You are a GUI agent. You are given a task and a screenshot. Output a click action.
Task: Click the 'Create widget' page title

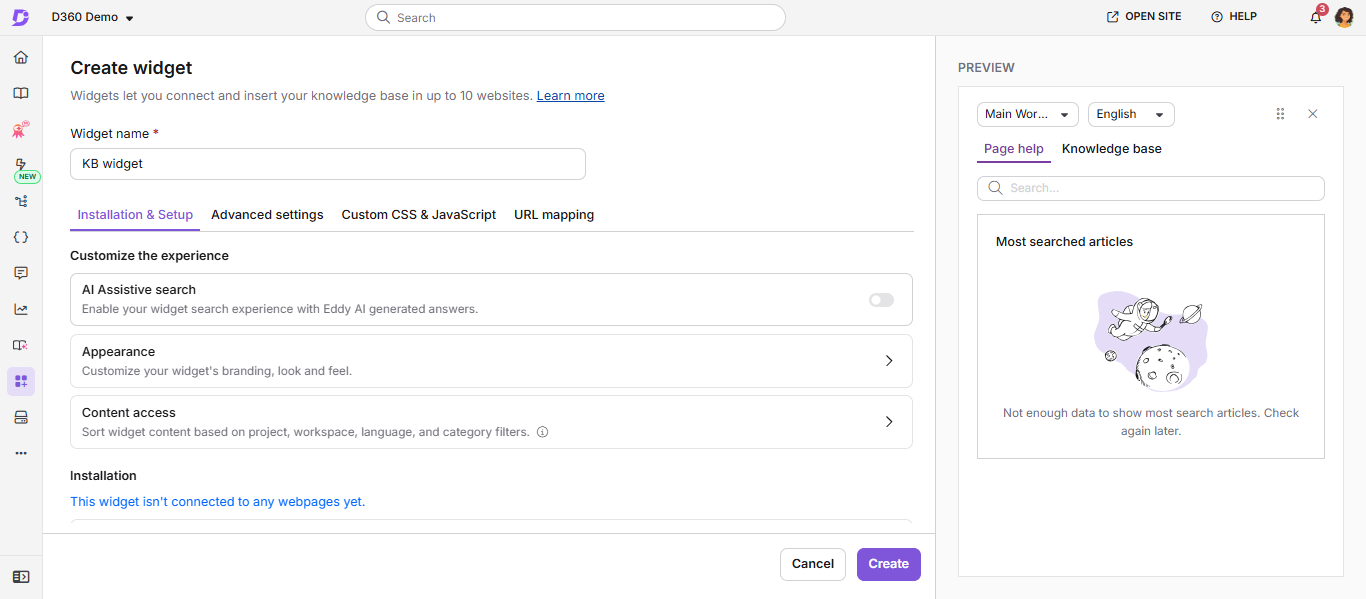pyautogui.click(x=131, y=68)
